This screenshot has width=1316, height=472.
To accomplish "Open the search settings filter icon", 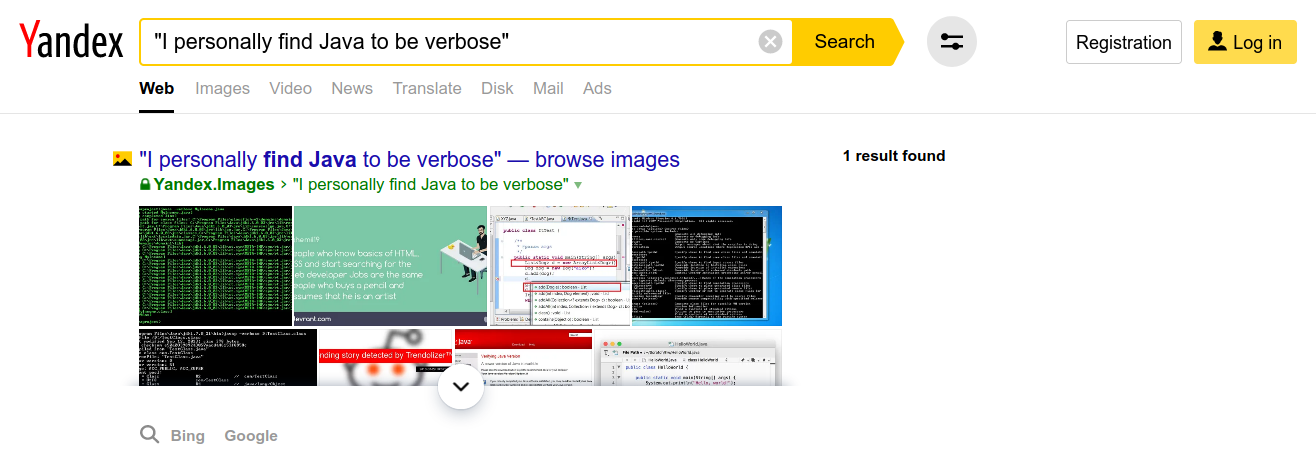I will (952, 42).
